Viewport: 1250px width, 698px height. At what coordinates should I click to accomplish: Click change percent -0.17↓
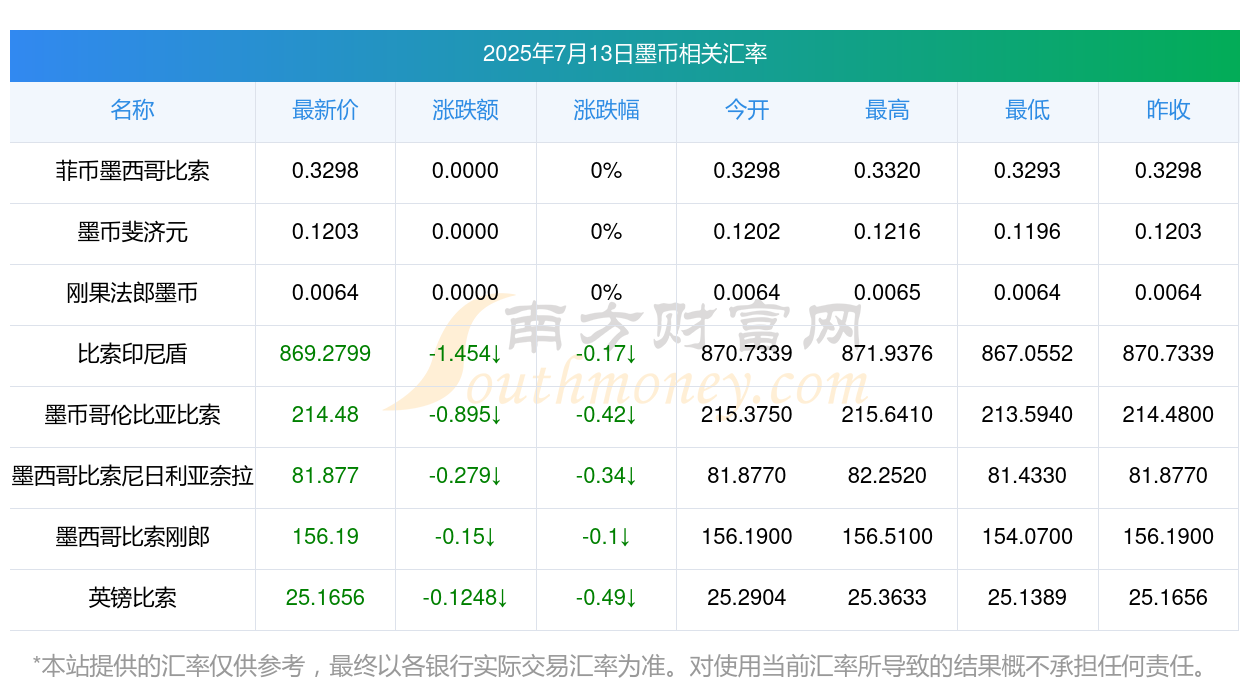[606, 354]
